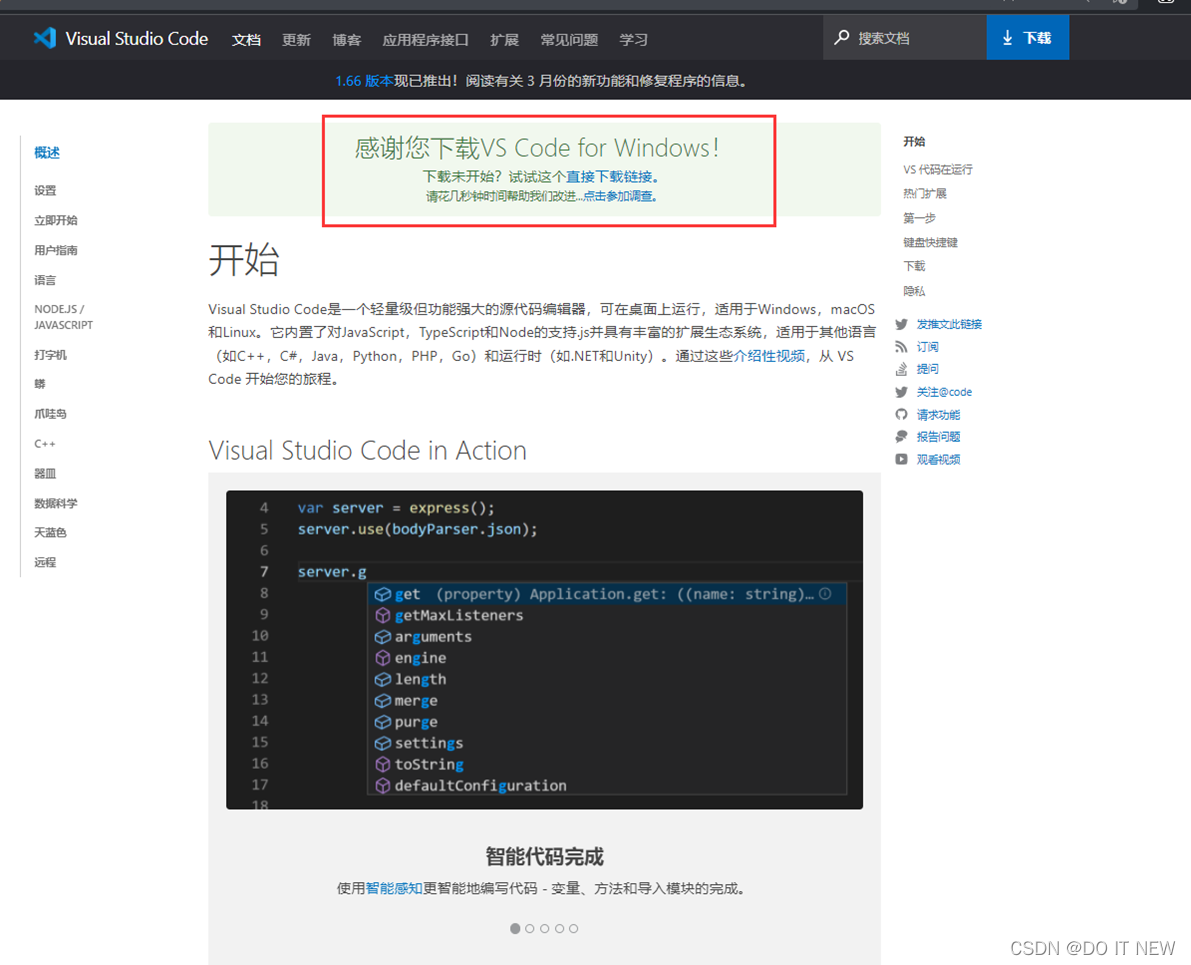Click the comment icon beside 报告问题

click(901, 436)
